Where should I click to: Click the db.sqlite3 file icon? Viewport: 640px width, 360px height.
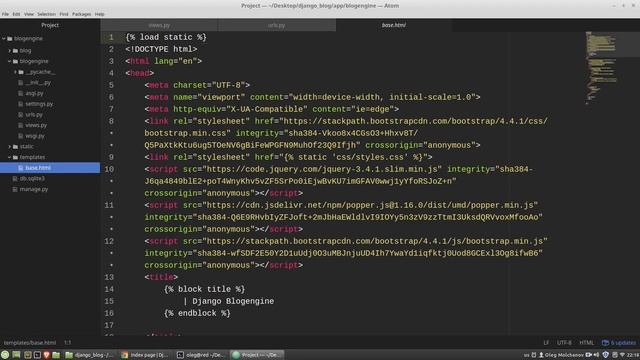click(15, 178)
